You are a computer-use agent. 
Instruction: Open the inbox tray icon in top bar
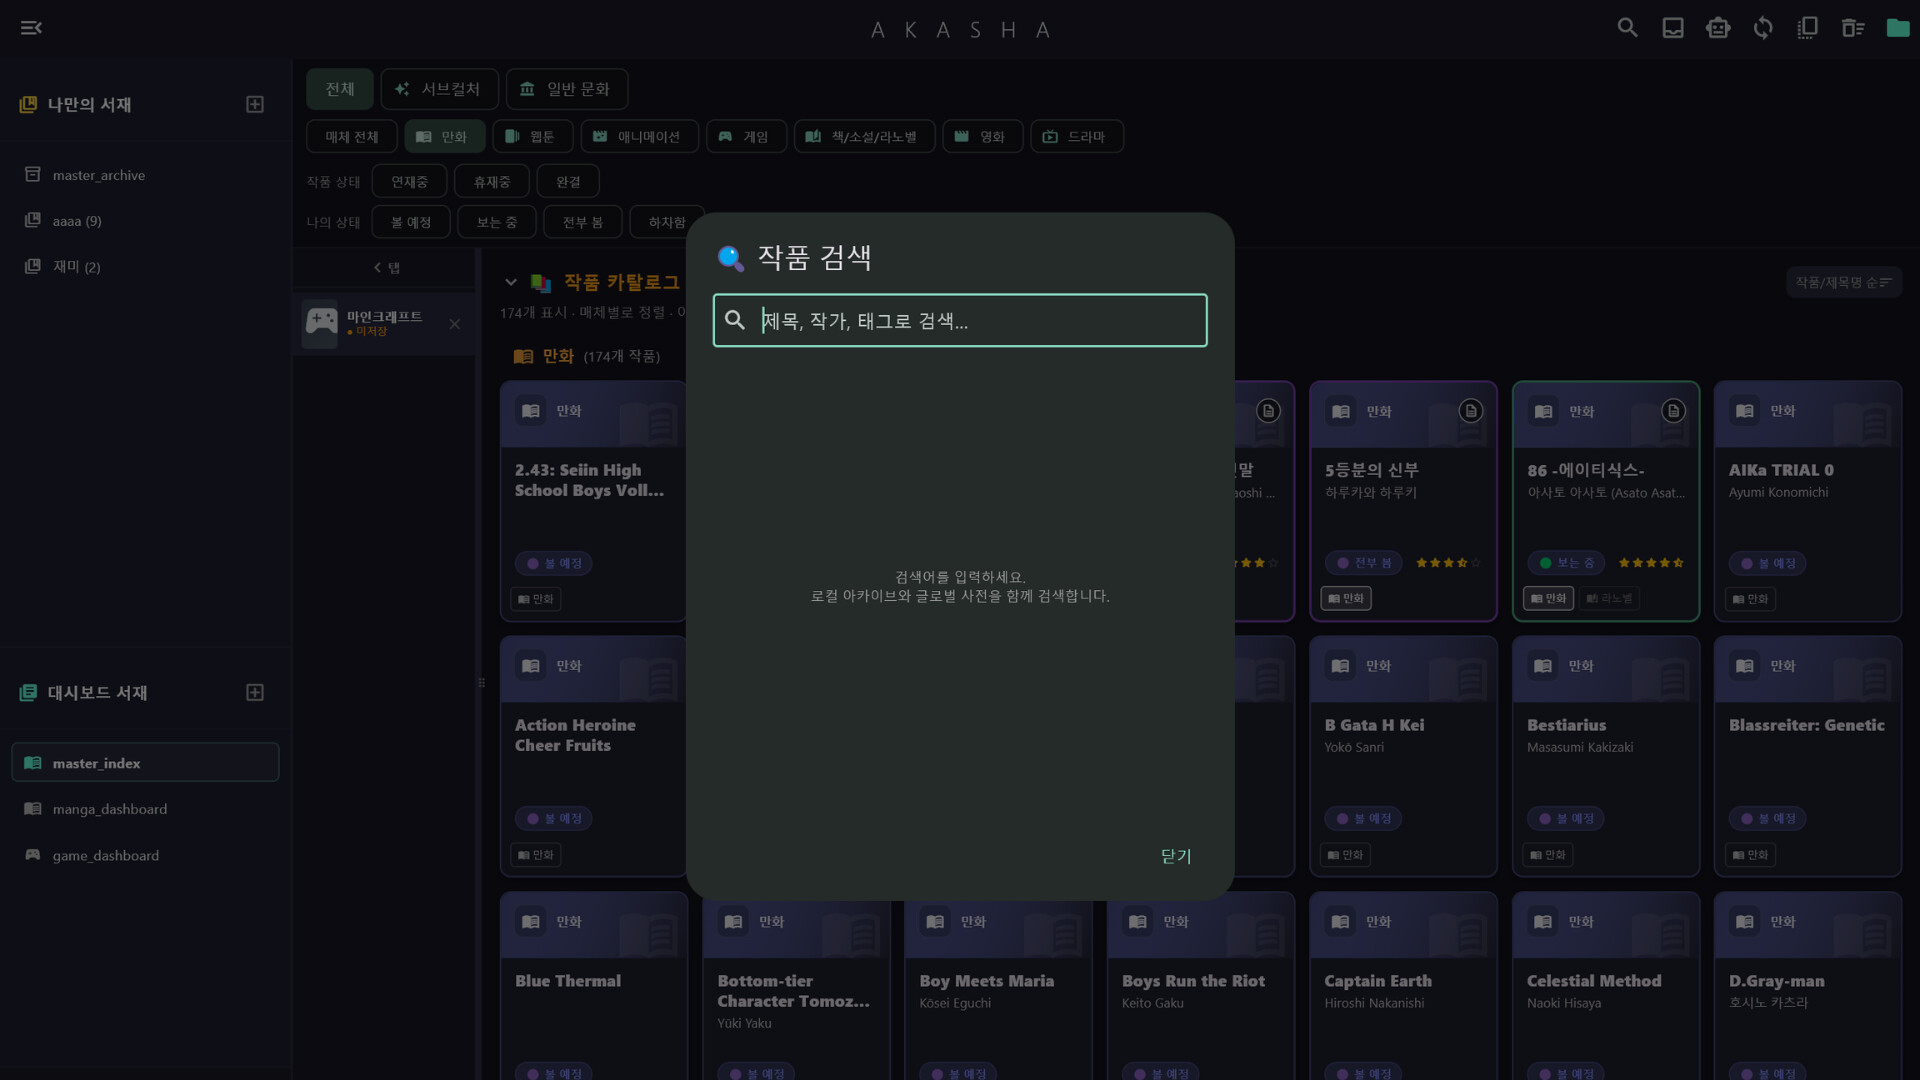1673,28
